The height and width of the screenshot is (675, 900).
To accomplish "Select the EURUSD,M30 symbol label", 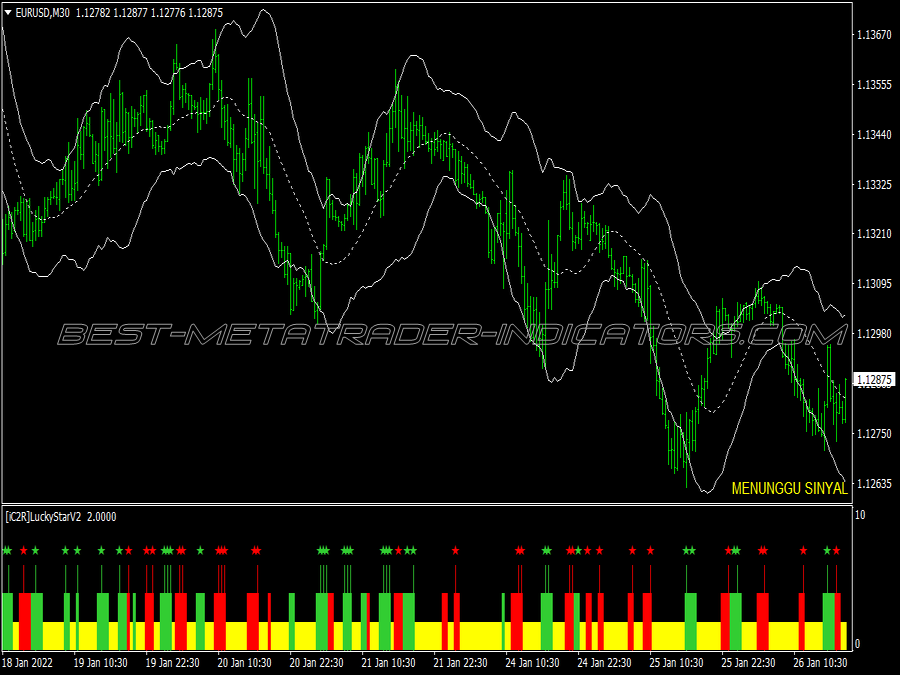I will pyautogui.click(x=42, y=13).
